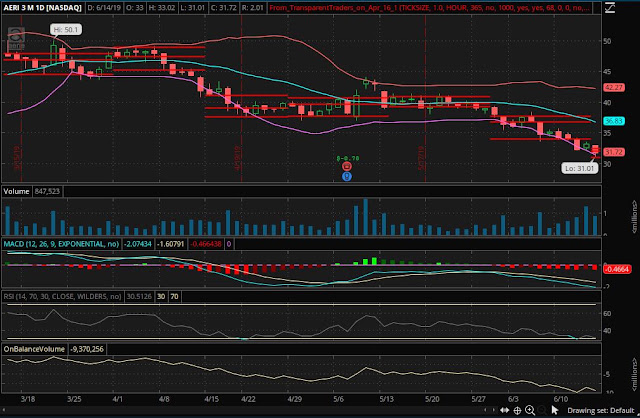The height and width of the screenshot is (418, 640).
Task: Click the MACD (12, 26, 9, EXPONENTIAL, no) label
Action: coord(61,244)
